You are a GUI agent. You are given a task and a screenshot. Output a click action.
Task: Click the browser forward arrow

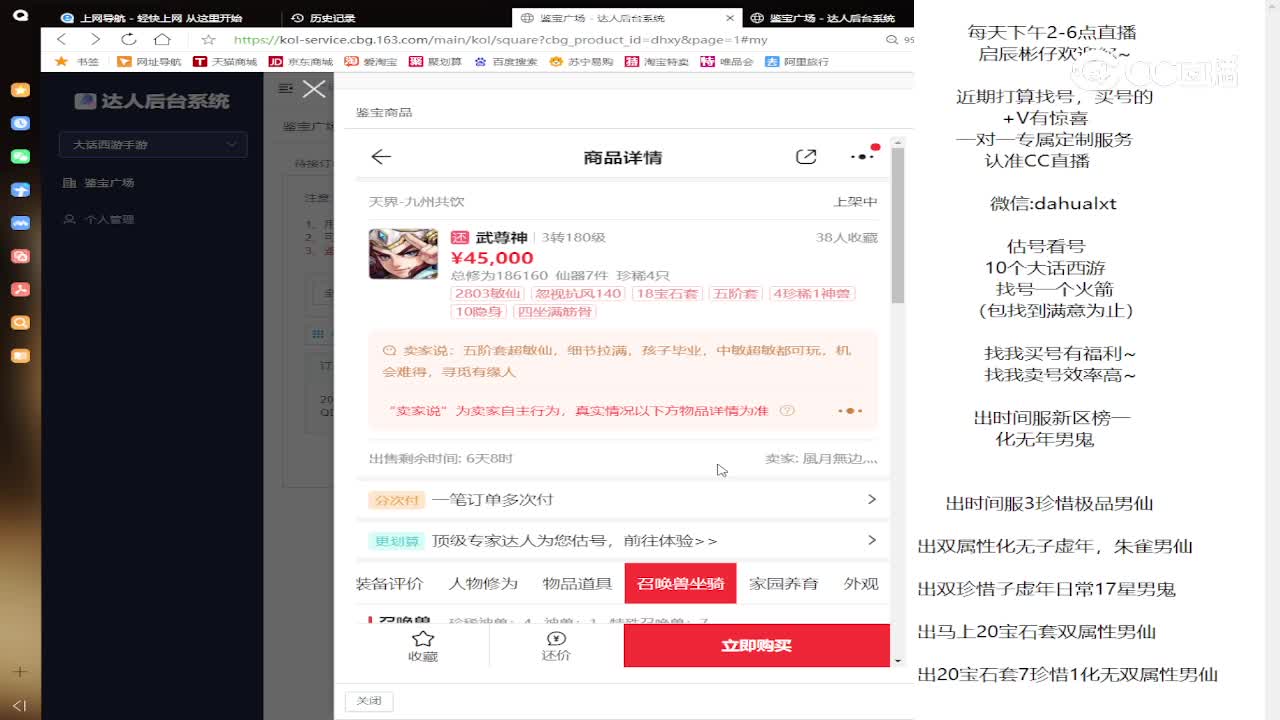point(95,39)
